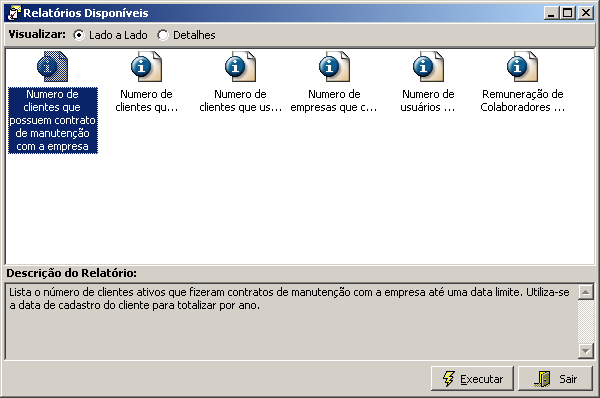The image size is (600, 398).
Task: Exit the dialog with the Sair button
Action: click(555, 379)
